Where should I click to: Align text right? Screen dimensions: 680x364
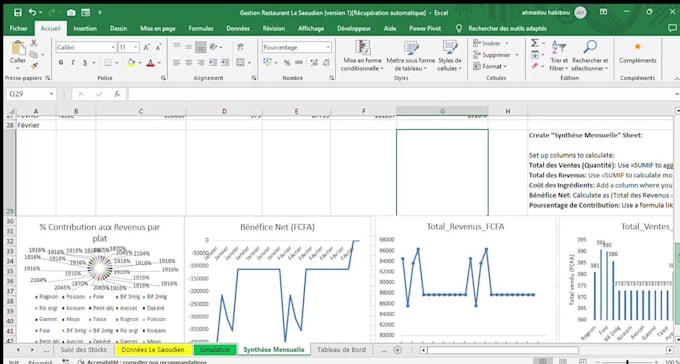tap(200, 63)
